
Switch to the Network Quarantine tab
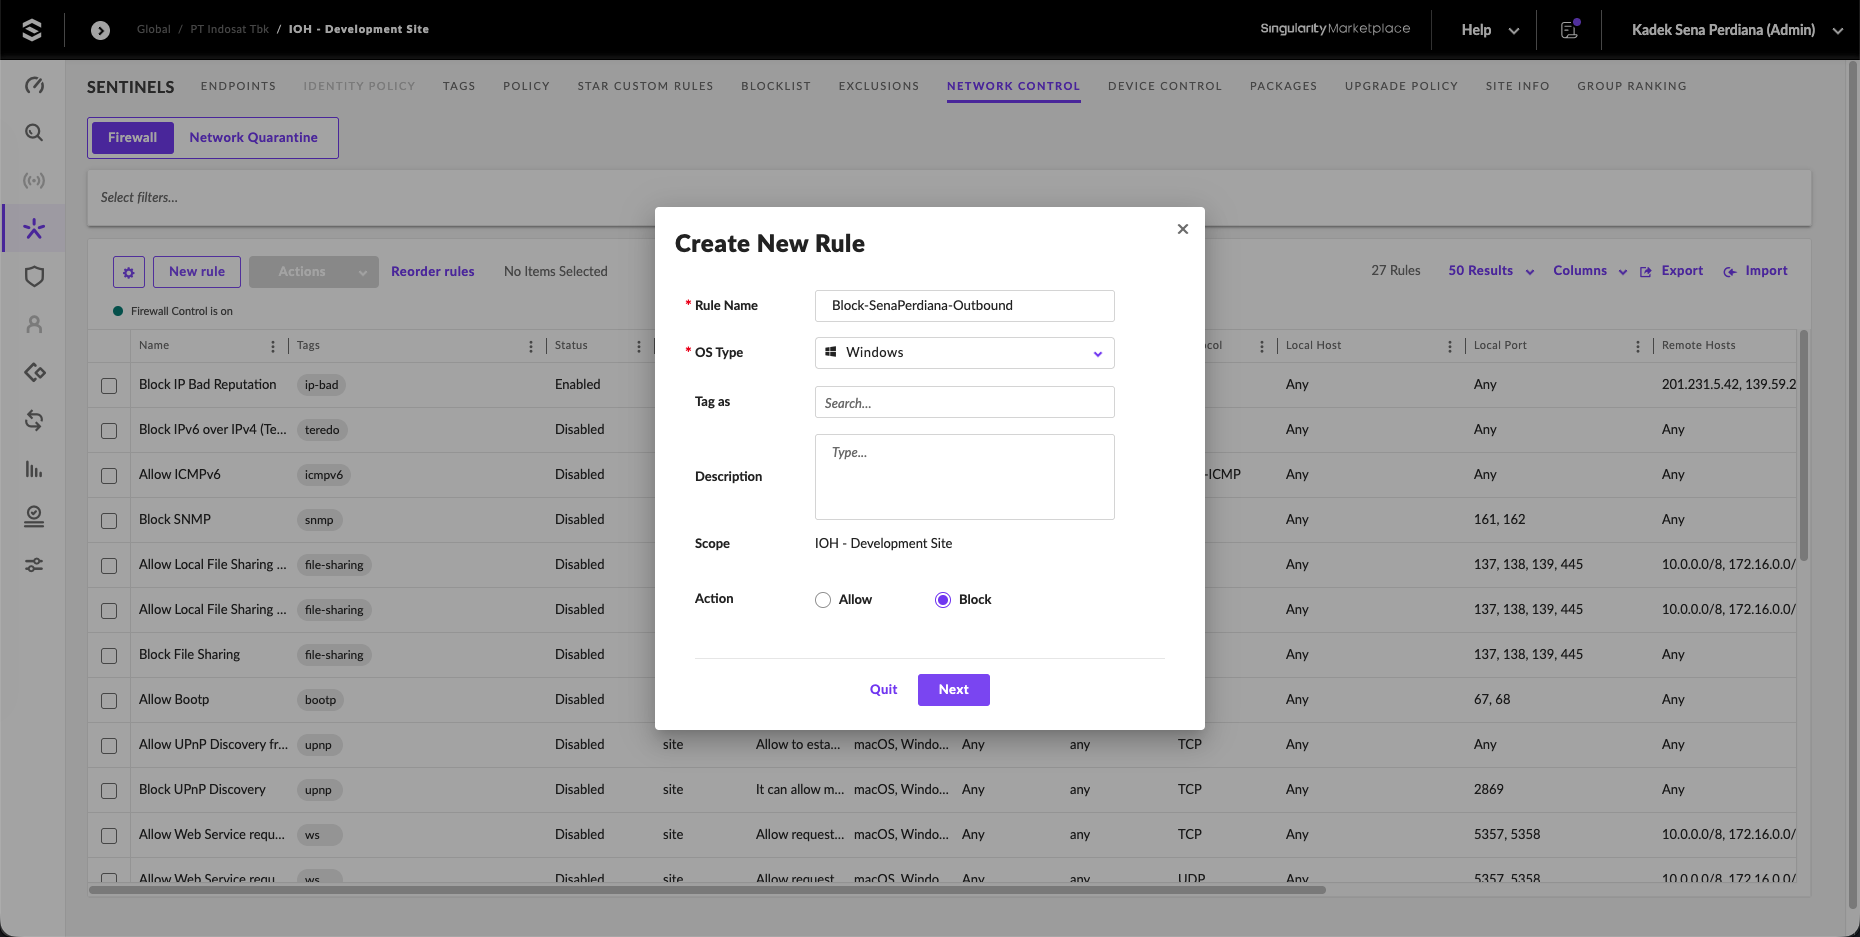(254, 138)
